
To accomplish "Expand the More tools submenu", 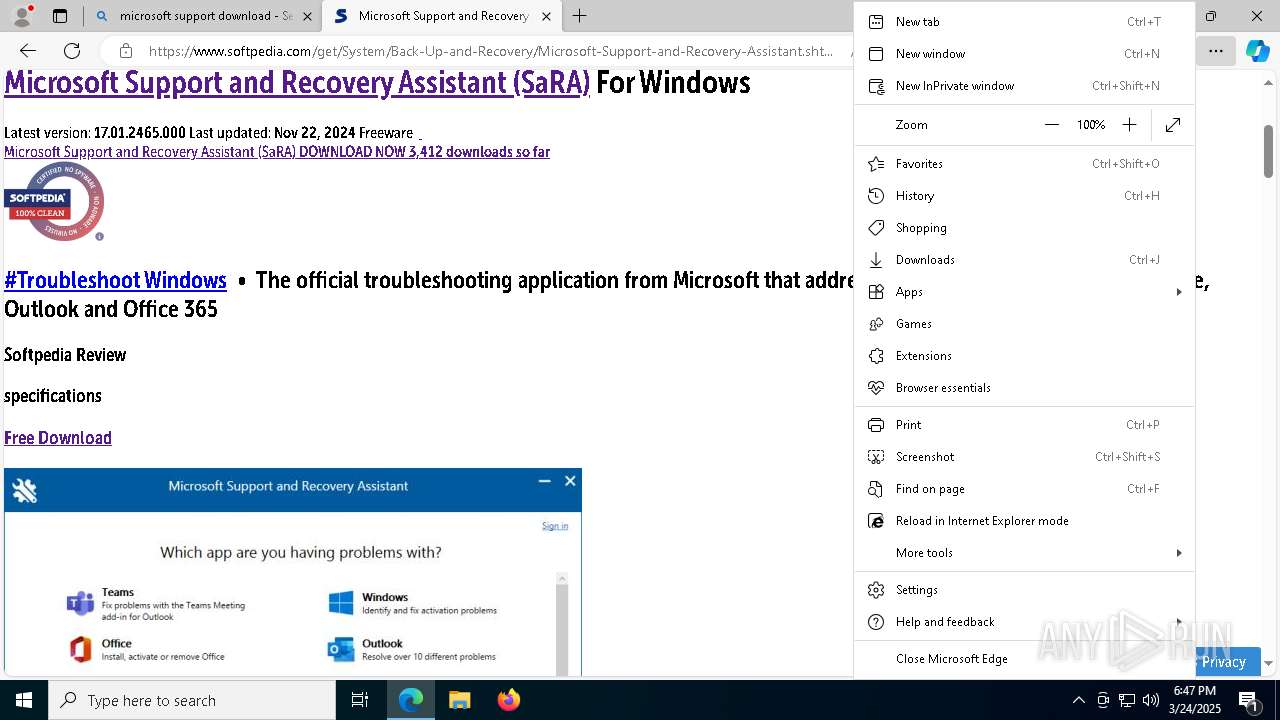I will (1024, 553).
